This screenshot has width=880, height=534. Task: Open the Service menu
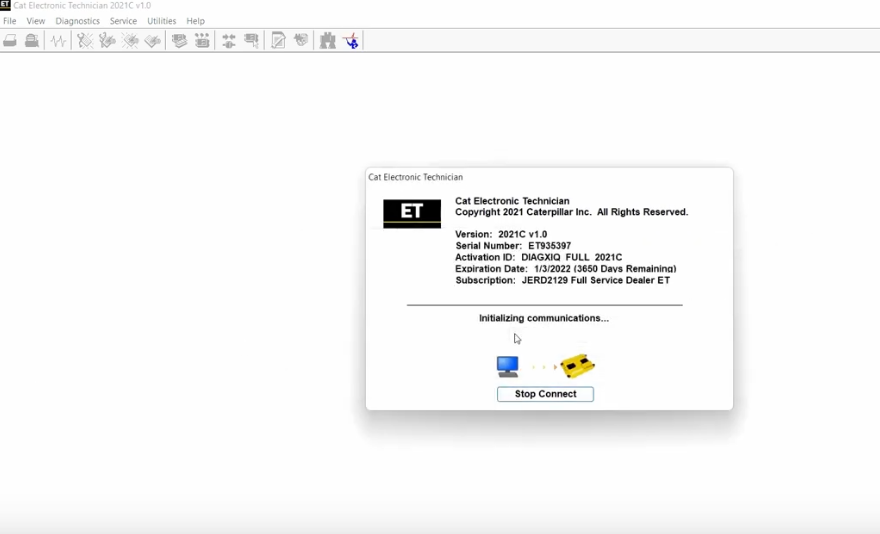pyautogui.click(x=123, y=21)
